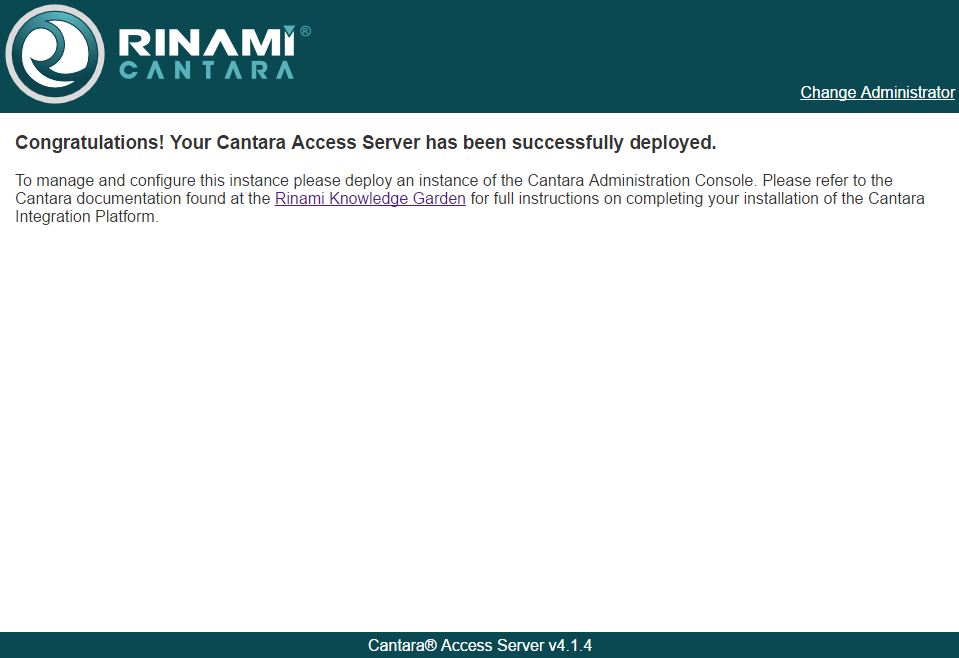The image size is (959, 658).
Task: Click the CANTARA text beneath RINAMI
Action: (x=207, y=71)
